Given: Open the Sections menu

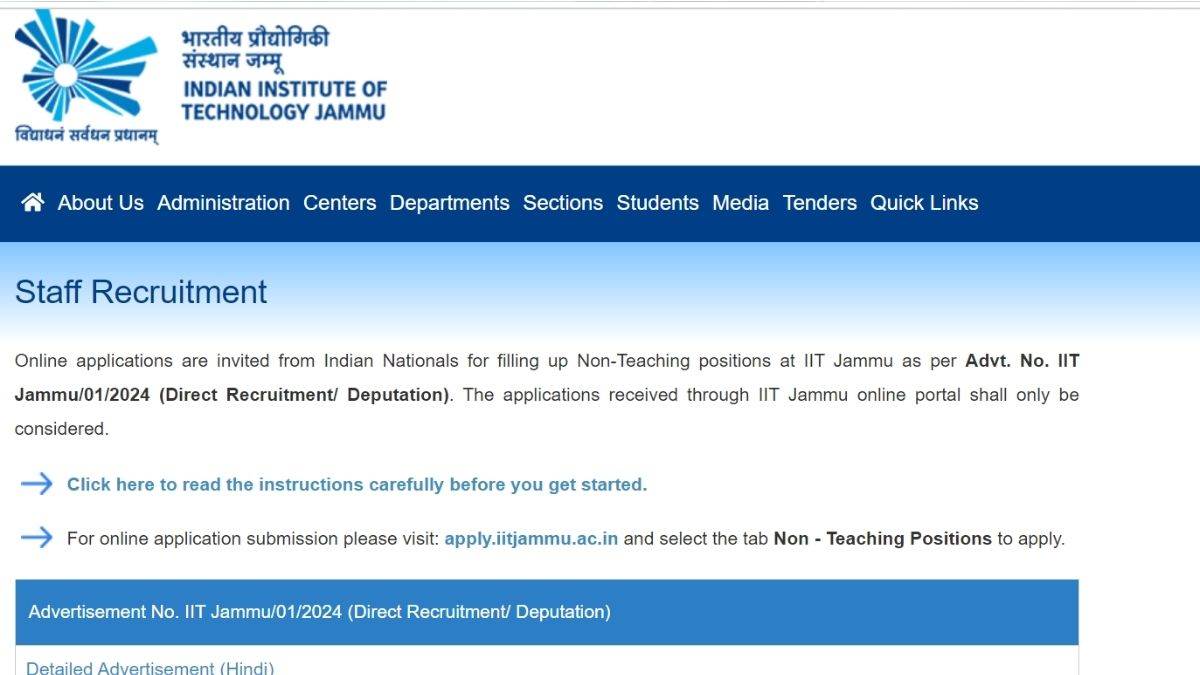Looking at the screenshot, I should coord(563,203).
